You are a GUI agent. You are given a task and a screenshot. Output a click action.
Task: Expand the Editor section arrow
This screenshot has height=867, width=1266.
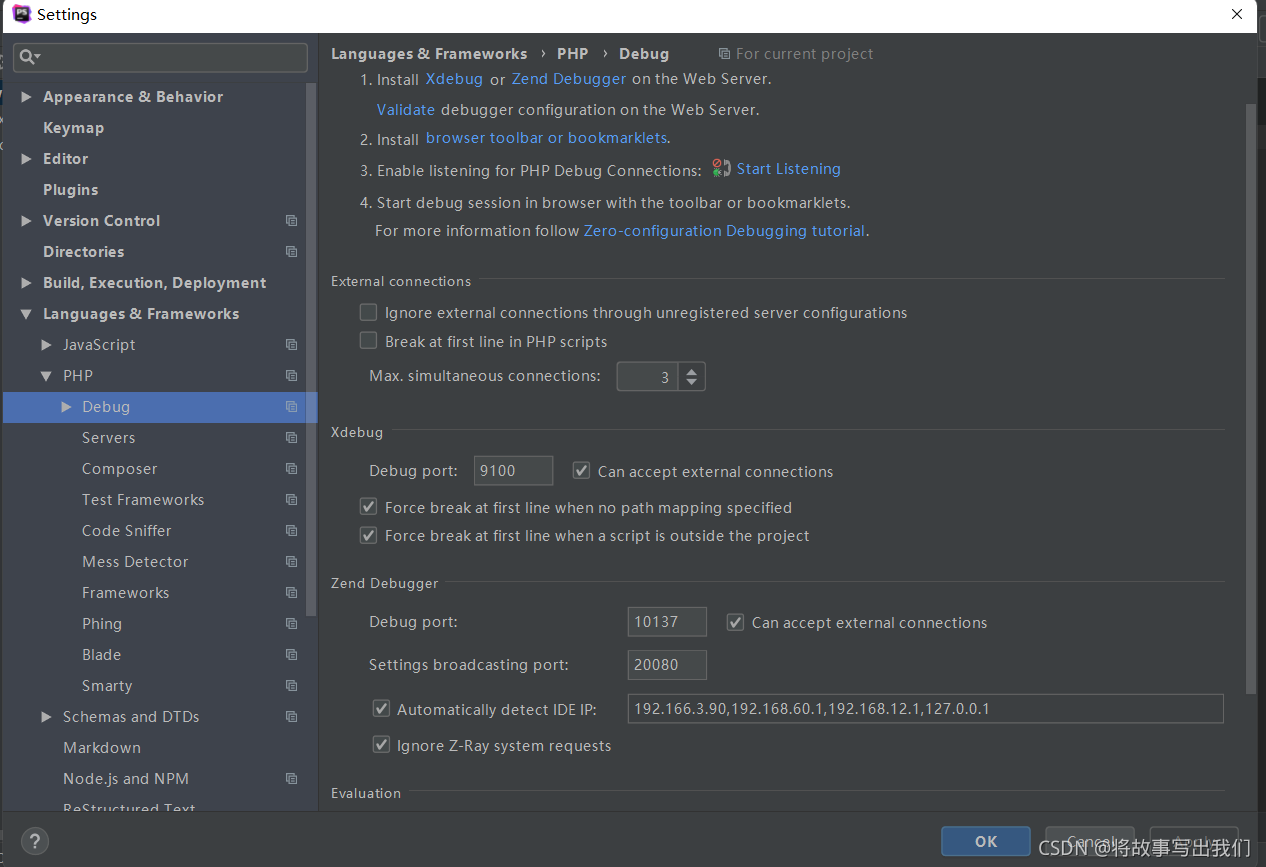26,159
